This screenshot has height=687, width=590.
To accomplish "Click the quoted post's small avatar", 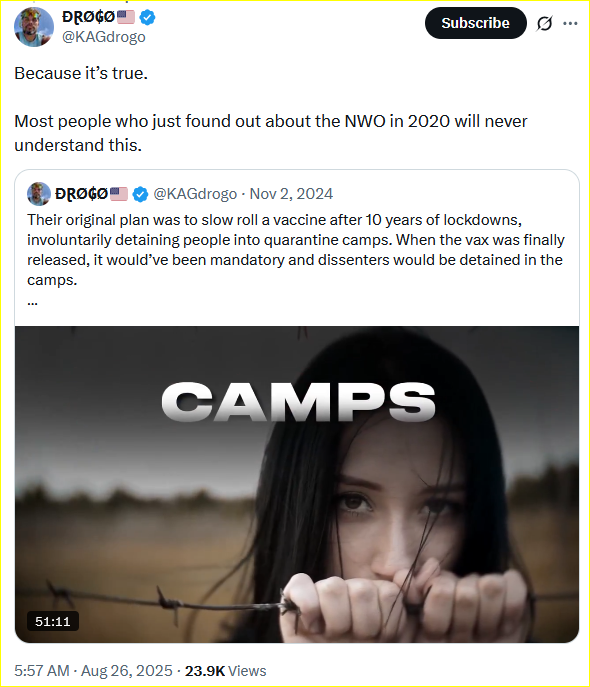I will pos(39,194).
